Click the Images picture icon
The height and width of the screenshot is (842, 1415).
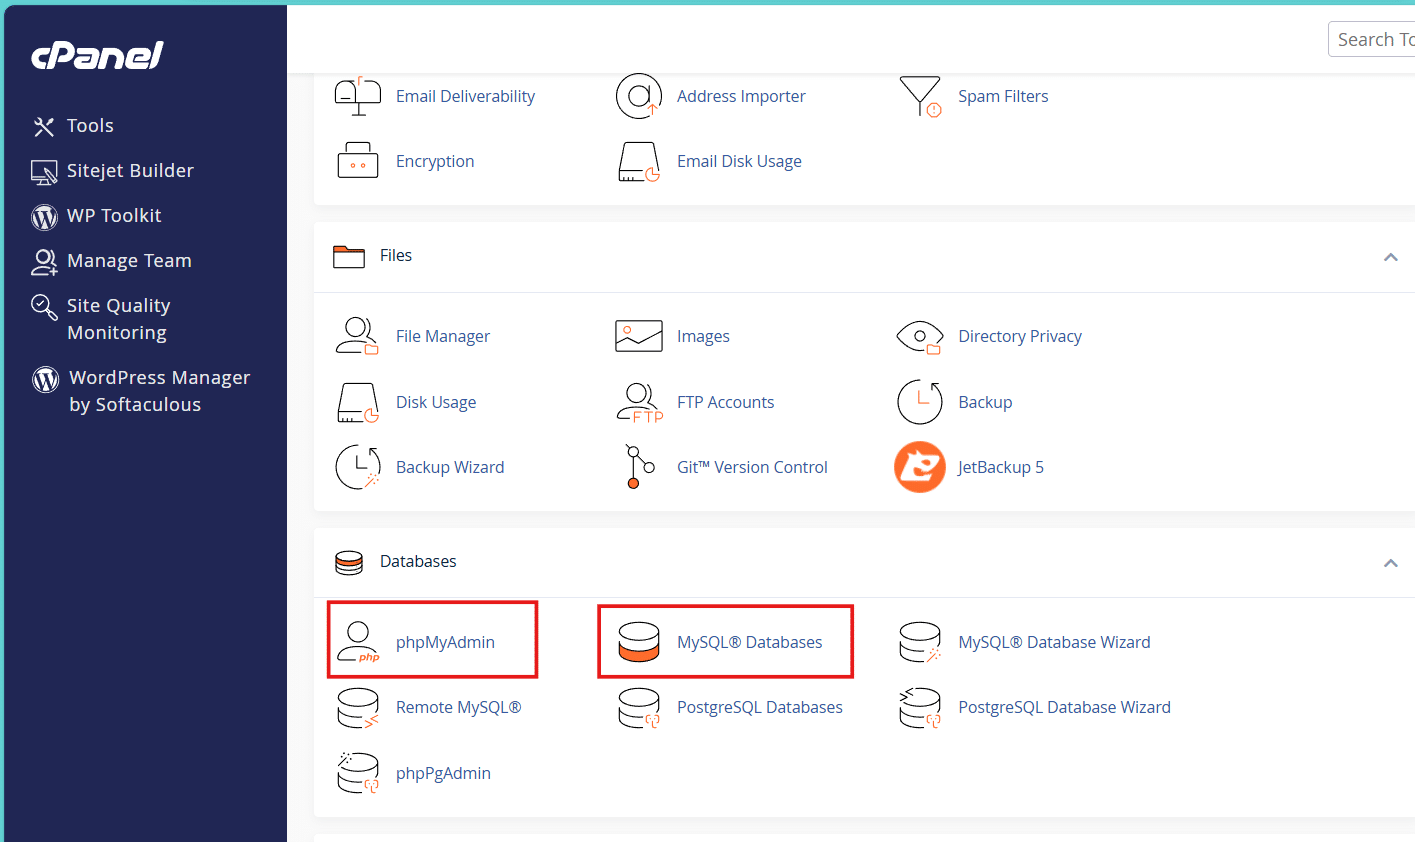click(x=639, y=336)
